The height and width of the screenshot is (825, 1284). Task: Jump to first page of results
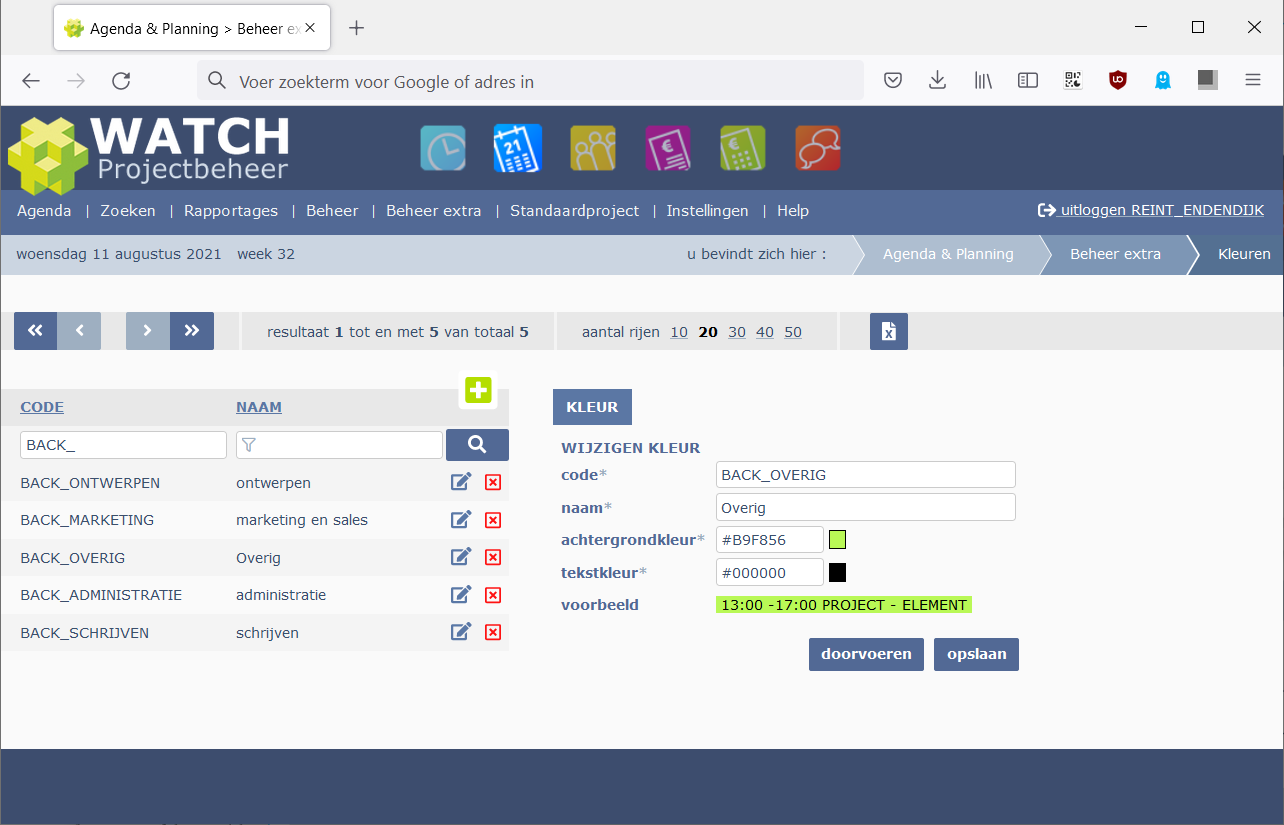[35, 331]
